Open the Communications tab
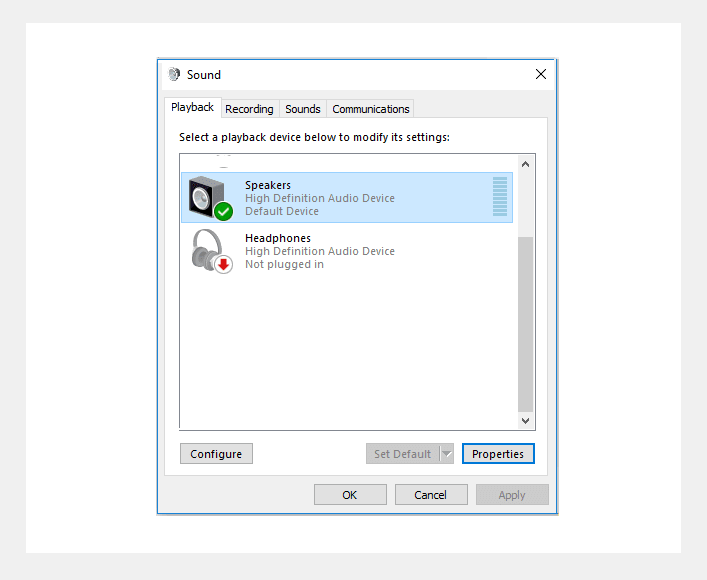Image resolution: width=707 pixels, height=580 pixels. (371, 109)
